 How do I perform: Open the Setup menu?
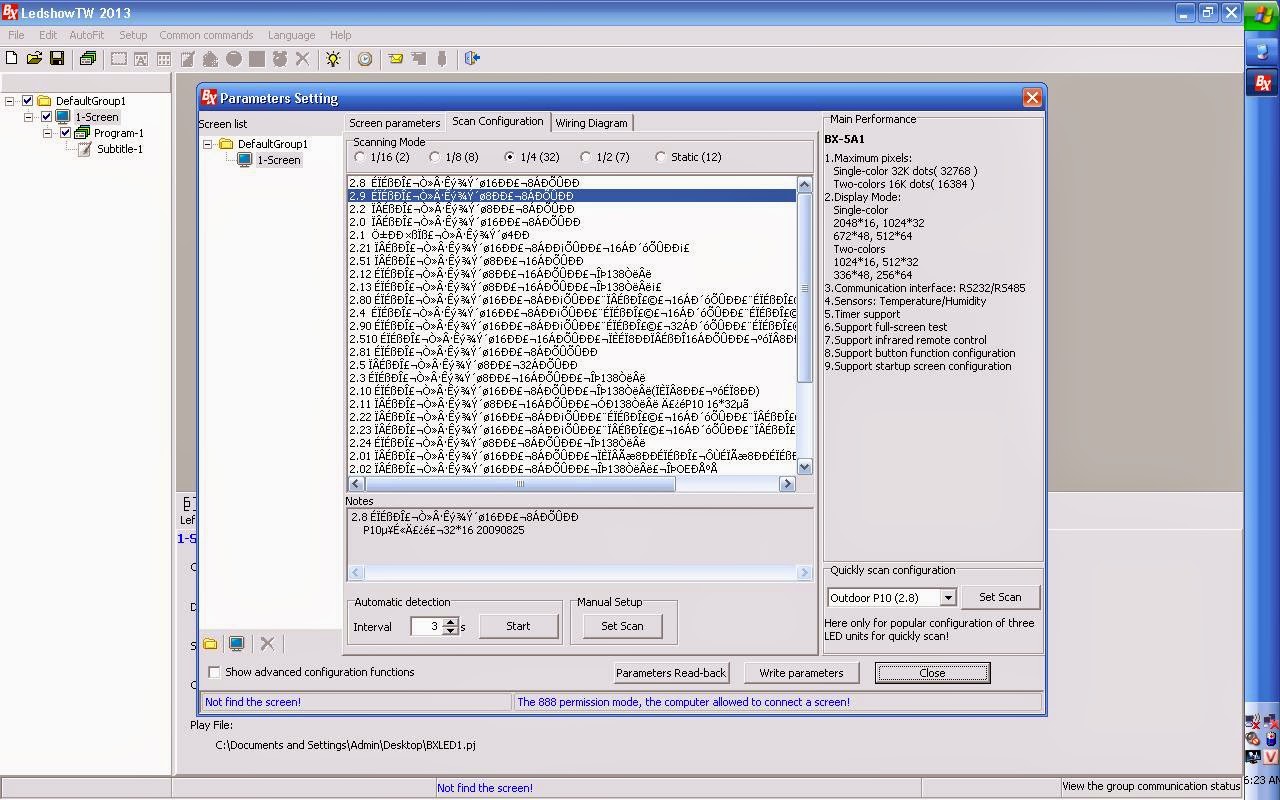coord(133,35)
